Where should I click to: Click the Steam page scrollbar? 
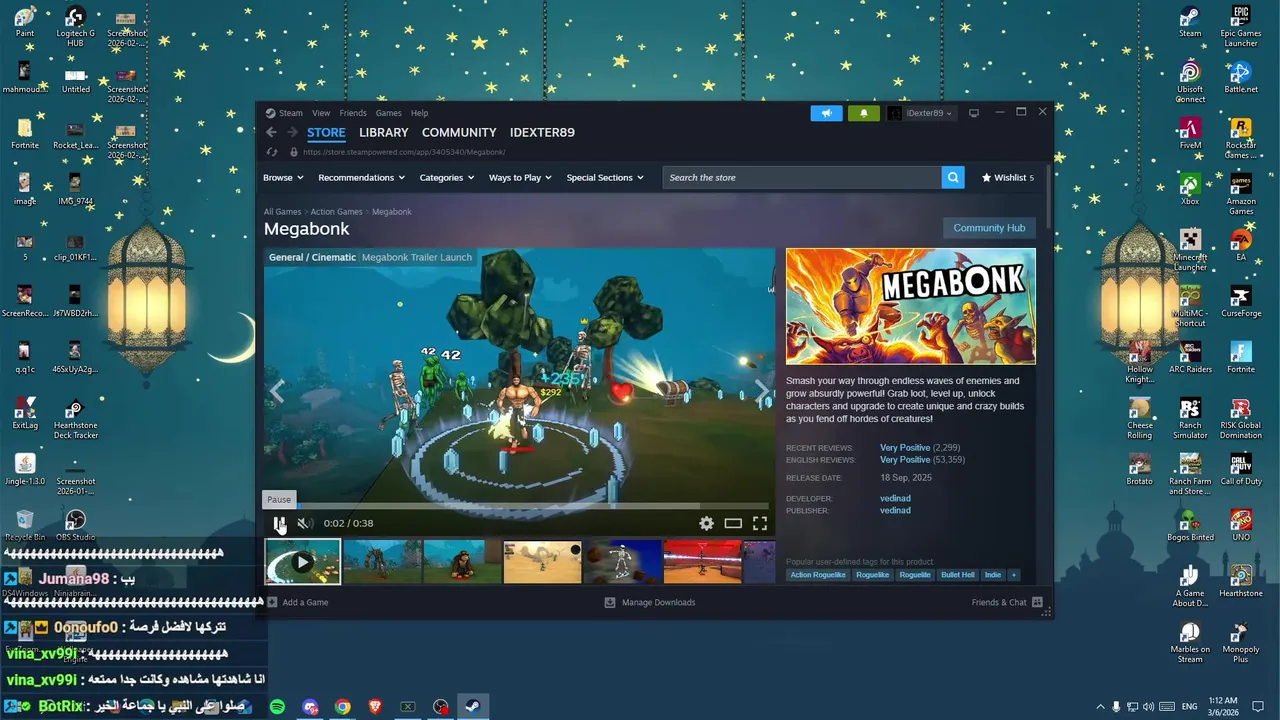point(1048,196)
